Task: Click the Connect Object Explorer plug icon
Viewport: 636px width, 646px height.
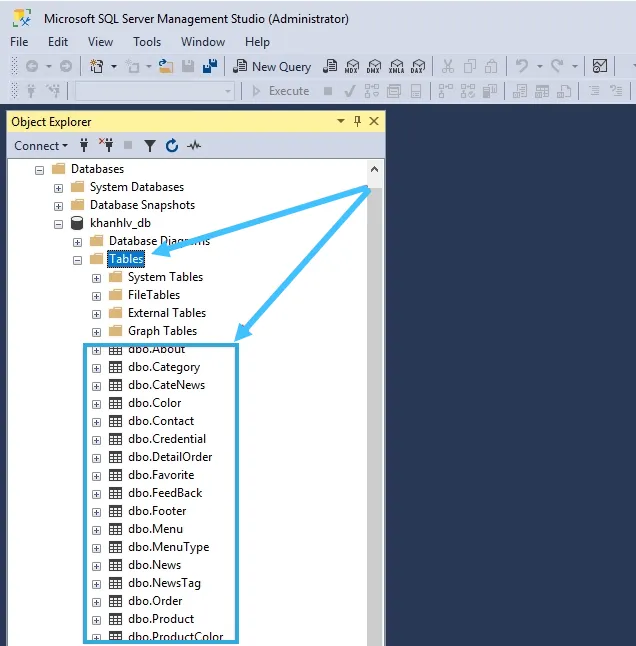Action: pos(84,145)
